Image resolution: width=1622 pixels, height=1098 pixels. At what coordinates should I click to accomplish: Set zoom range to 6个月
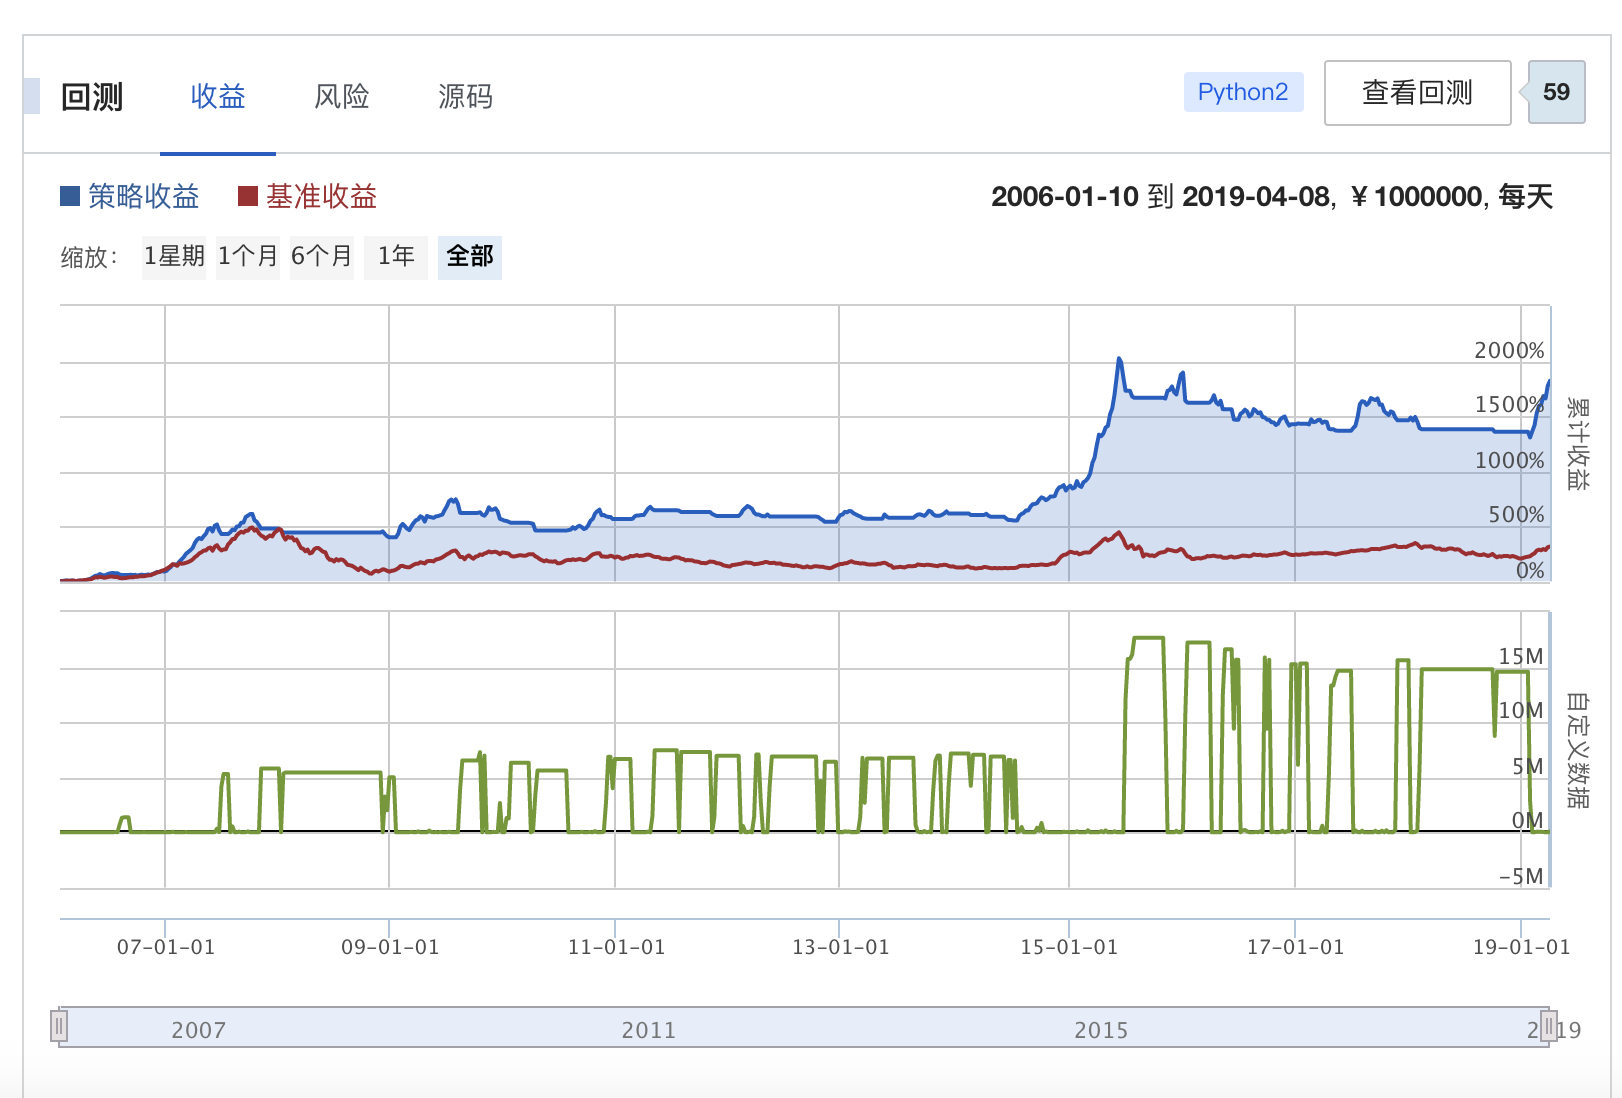[322, 257]
